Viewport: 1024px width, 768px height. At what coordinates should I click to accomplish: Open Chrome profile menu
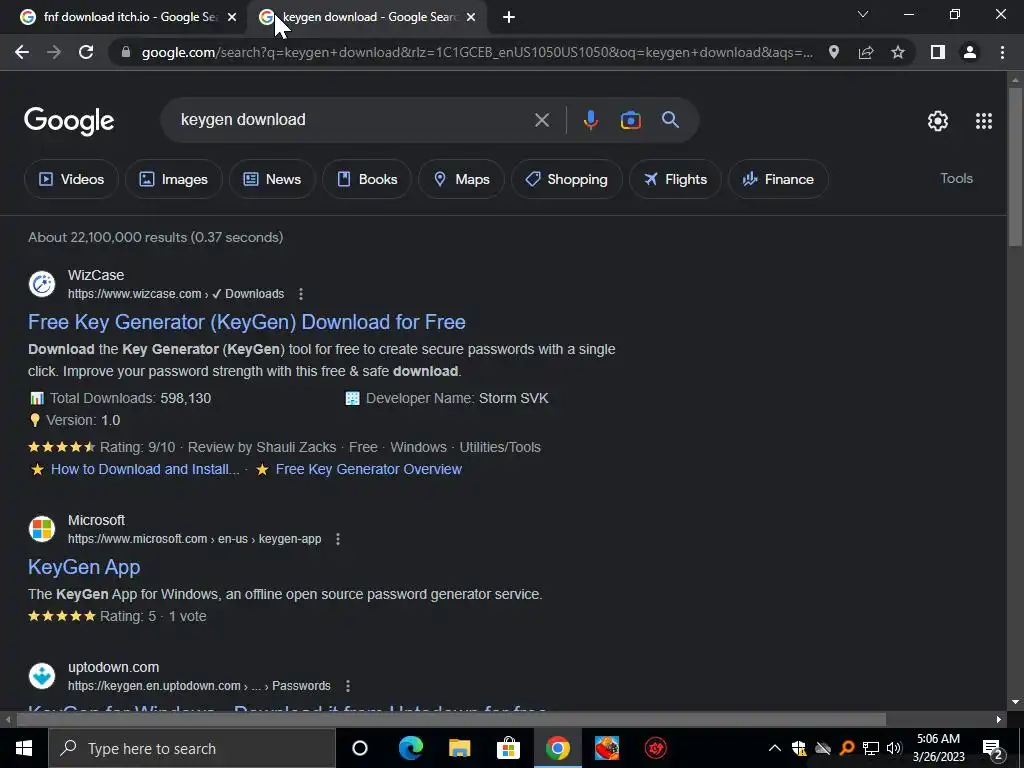coord(970,52)
